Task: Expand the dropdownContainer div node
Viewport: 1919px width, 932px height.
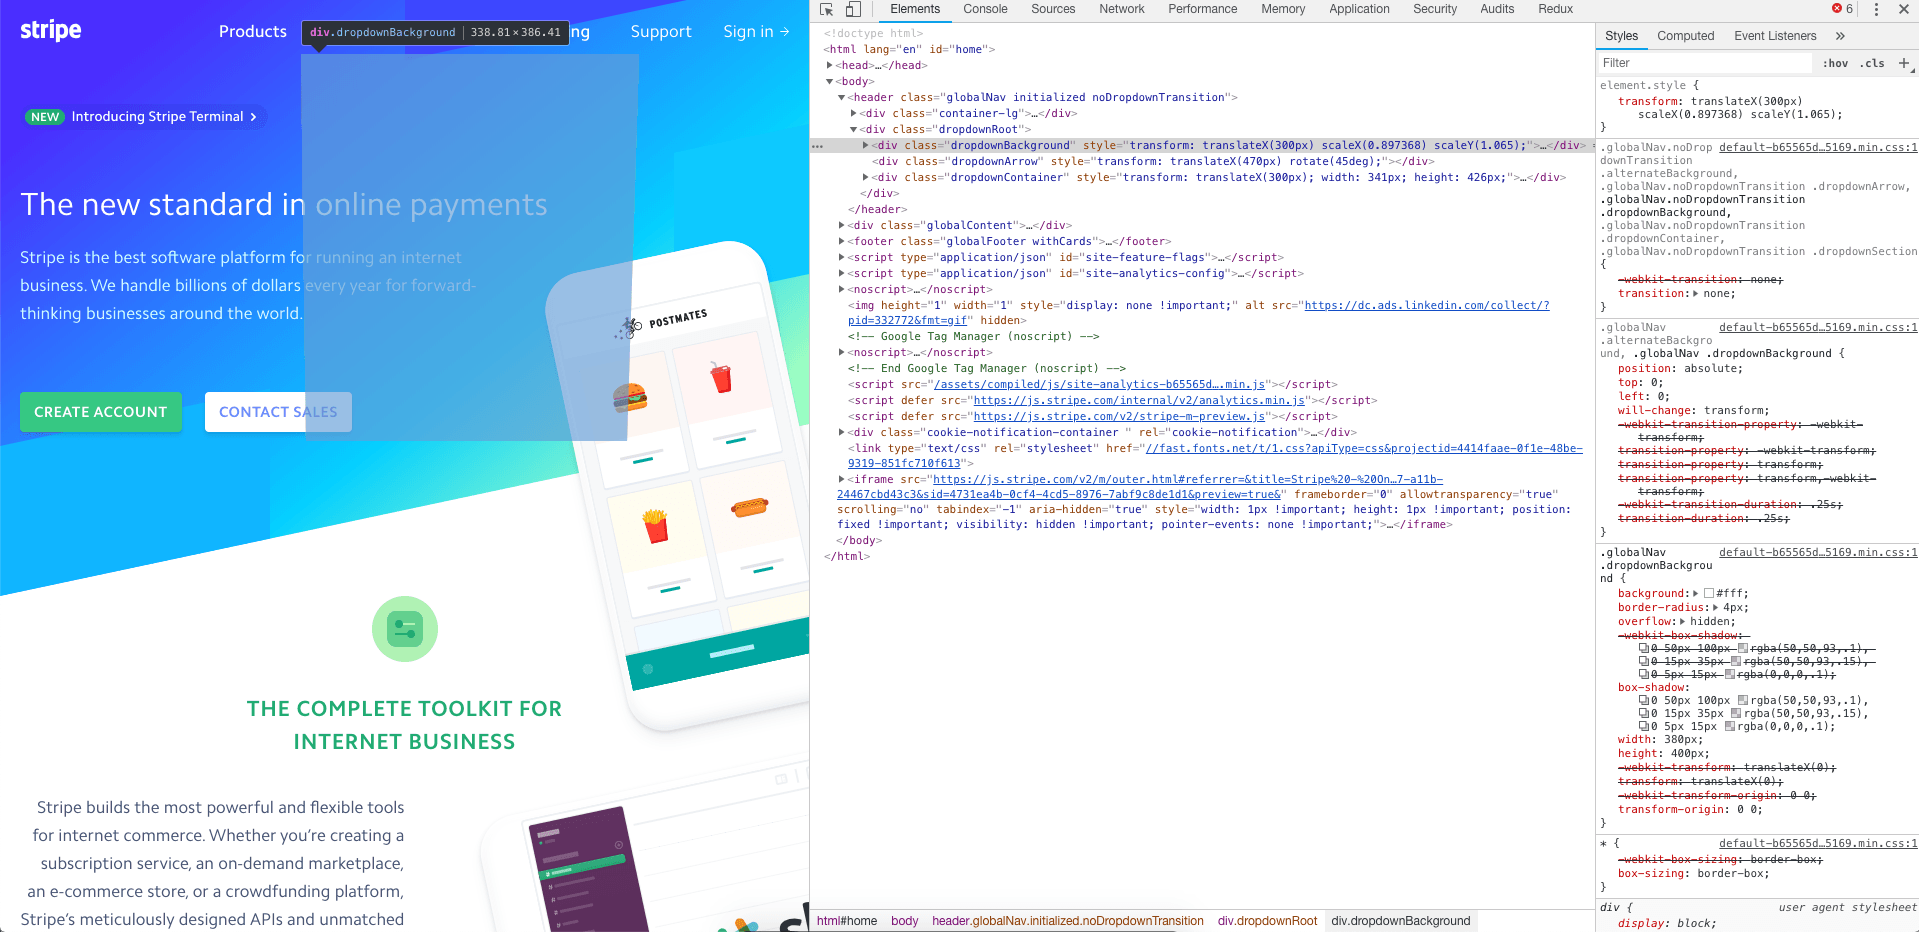Action: click(866, 177)
